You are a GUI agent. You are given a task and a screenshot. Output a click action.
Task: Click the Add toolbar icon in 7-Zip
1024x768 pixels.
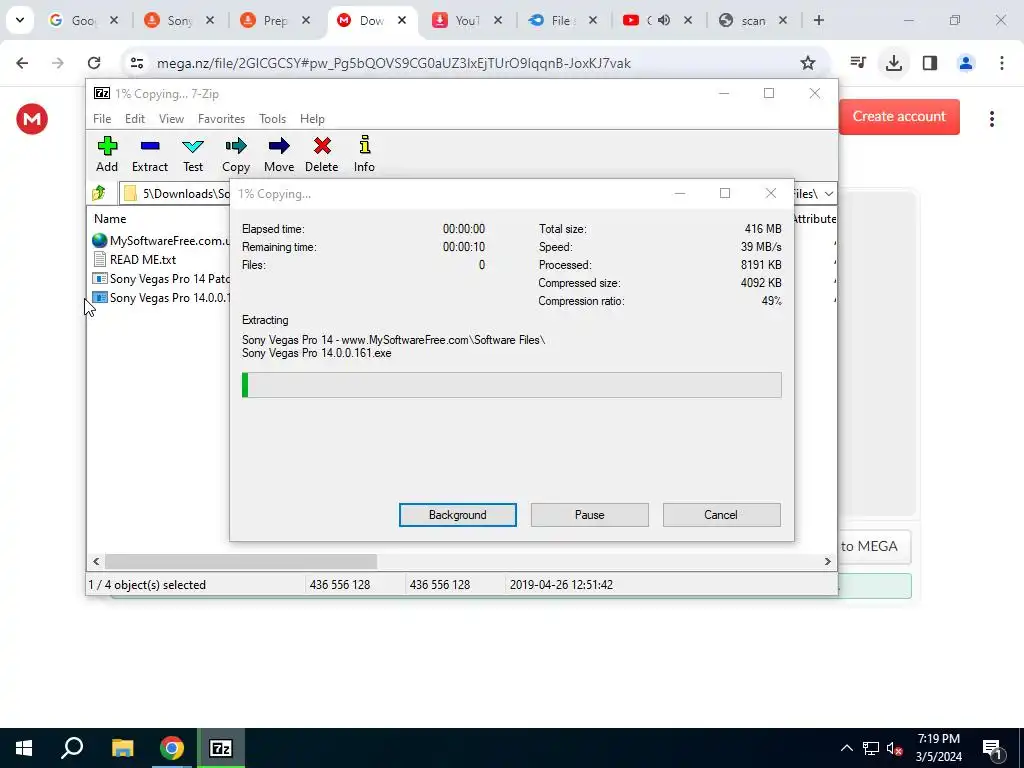(107, 154)
